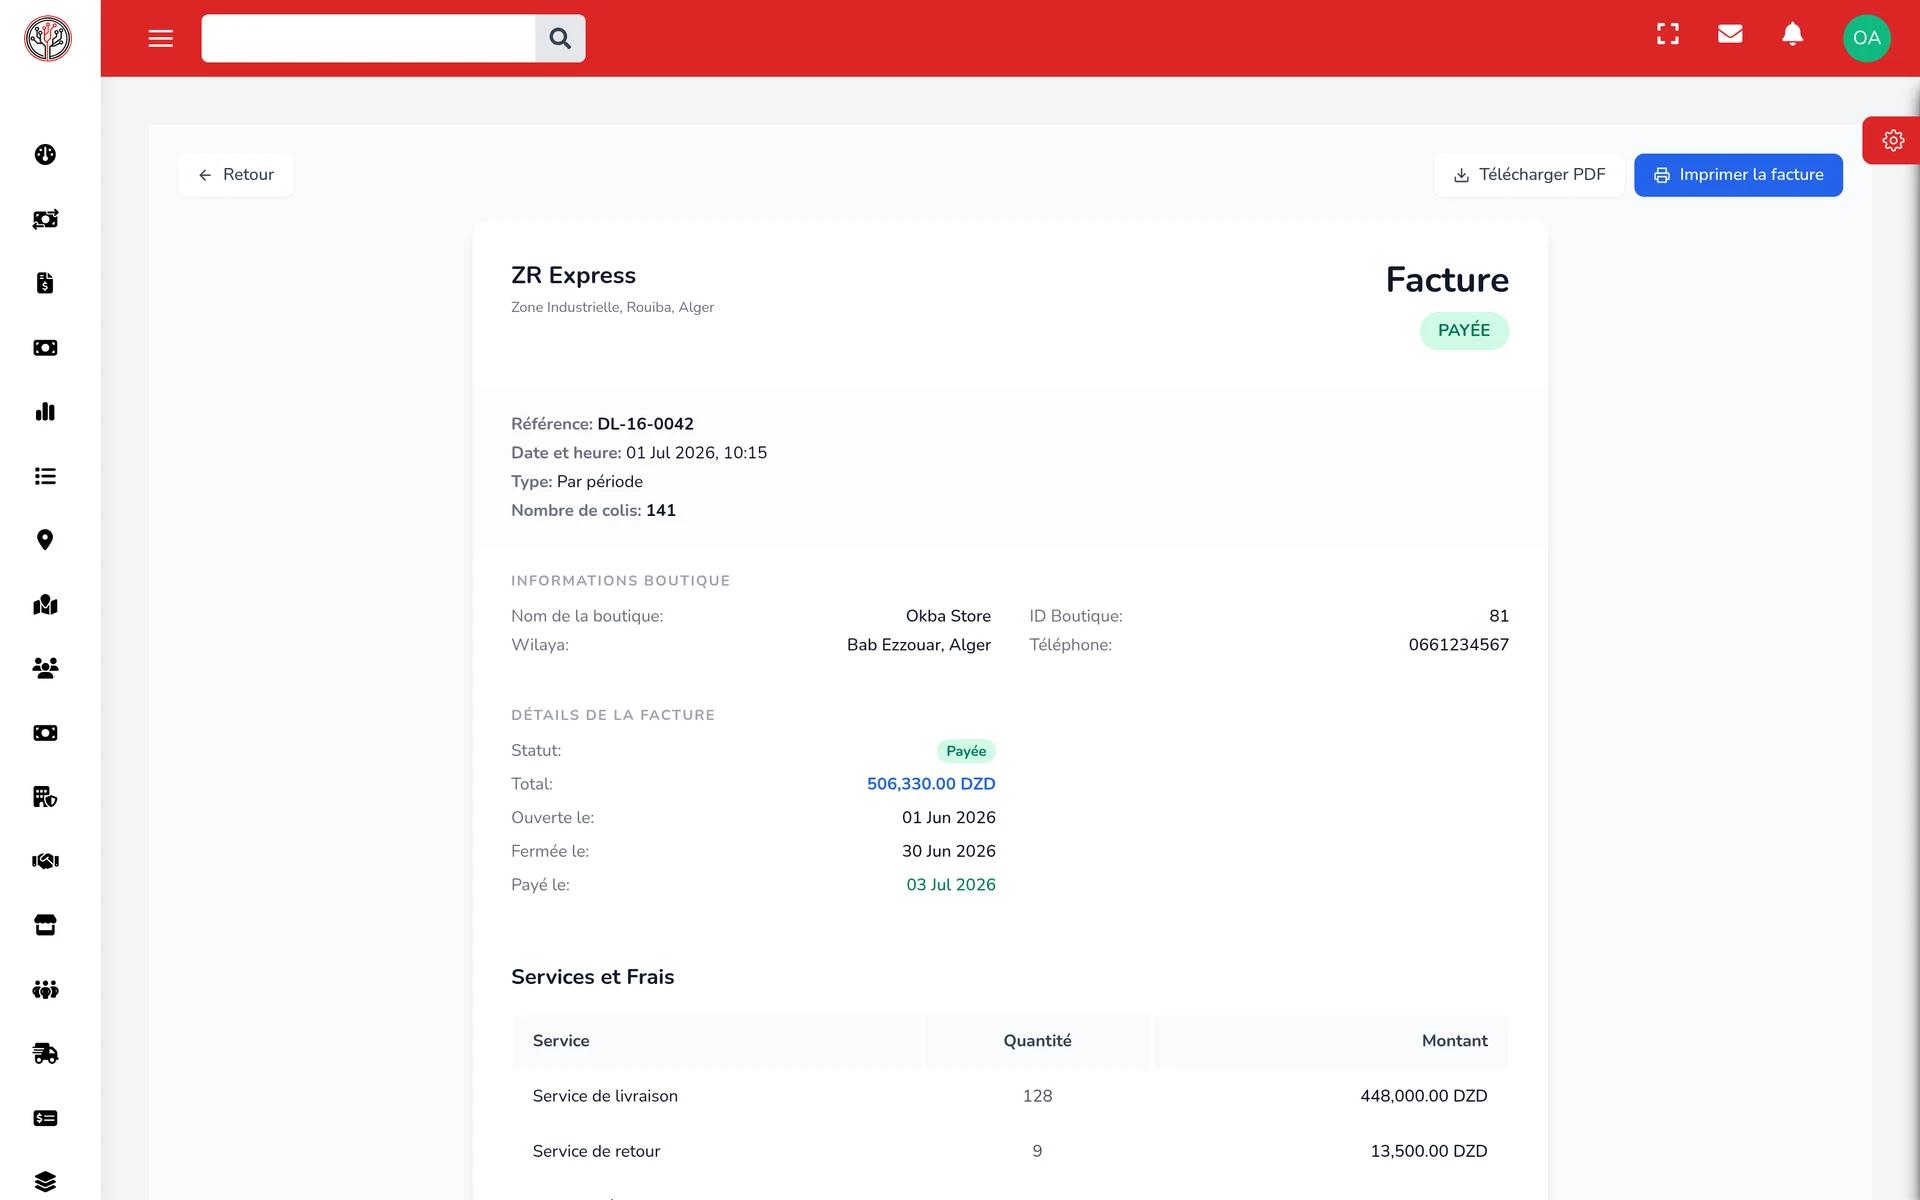1920x1200 pixels.
Task: Click the search magnifier button
Action: (560, 38)
